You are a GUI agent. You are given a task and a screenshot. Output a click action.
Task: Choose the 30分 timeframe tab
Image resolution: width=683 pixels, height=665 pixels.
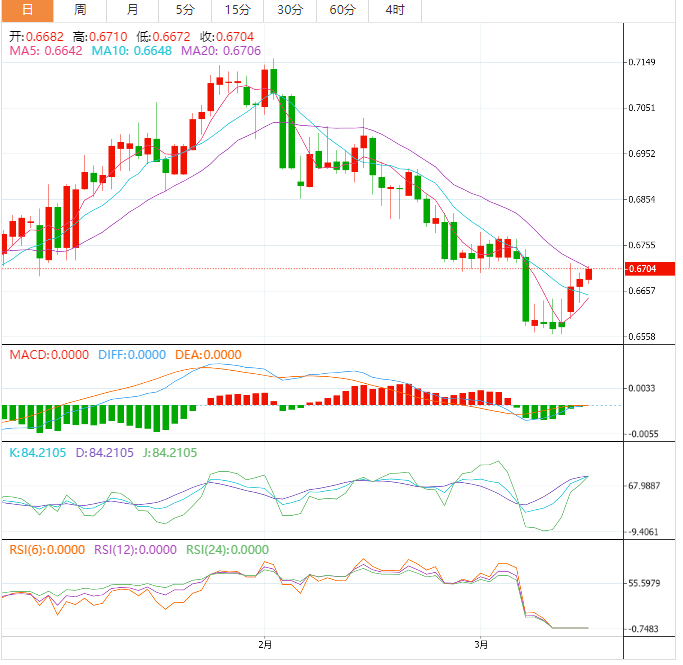pyautogui.click(x=290, y=10)
